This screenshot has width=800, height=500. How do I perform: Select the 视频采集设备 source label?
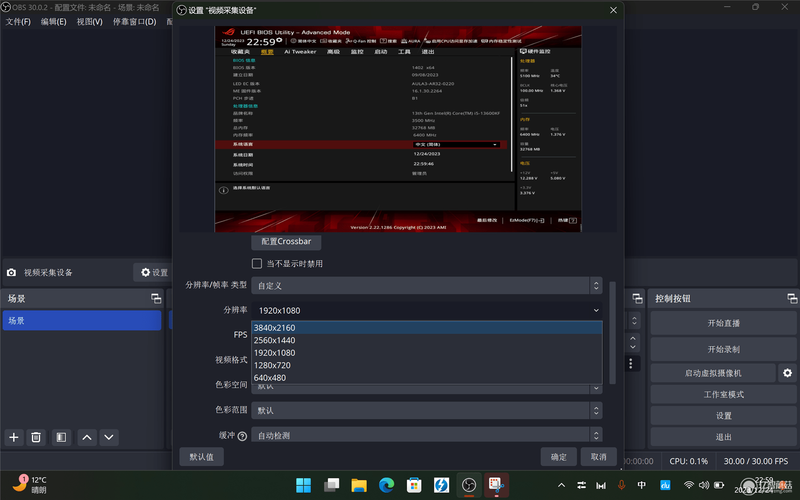[48, 272]
